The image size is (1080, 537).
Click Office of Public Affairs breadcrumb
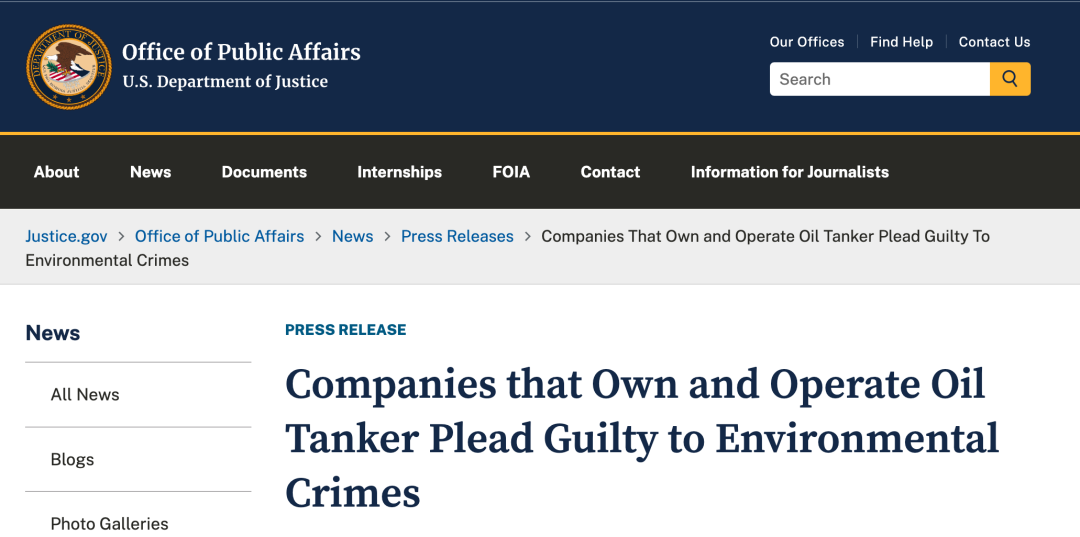pos(219,236)
